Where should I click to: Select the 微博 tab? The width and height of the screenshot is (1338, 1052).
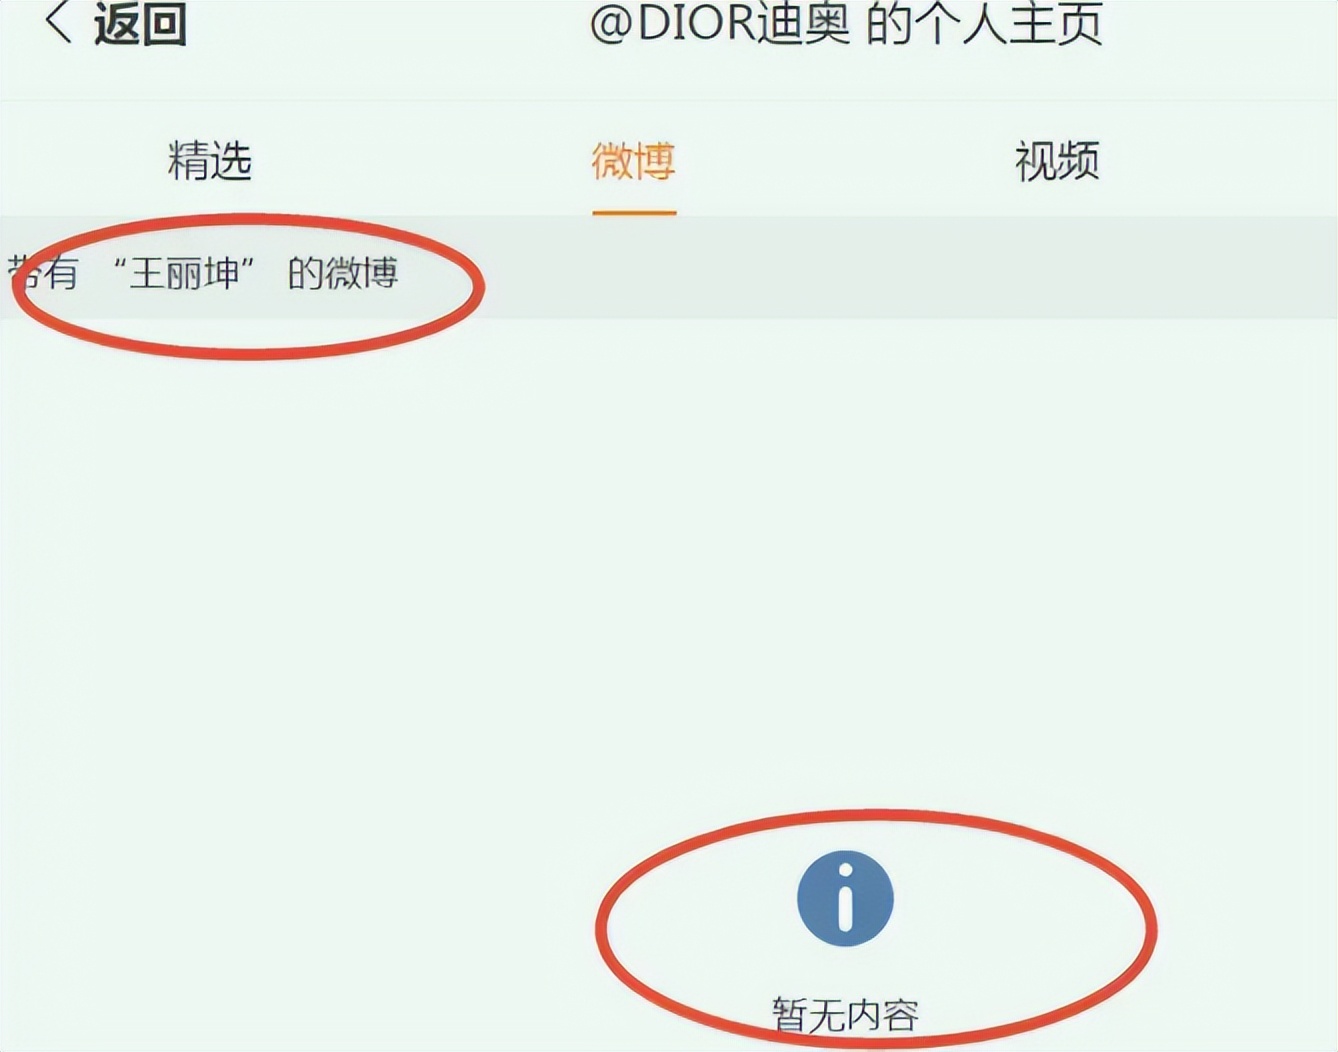tap(634, 161)
